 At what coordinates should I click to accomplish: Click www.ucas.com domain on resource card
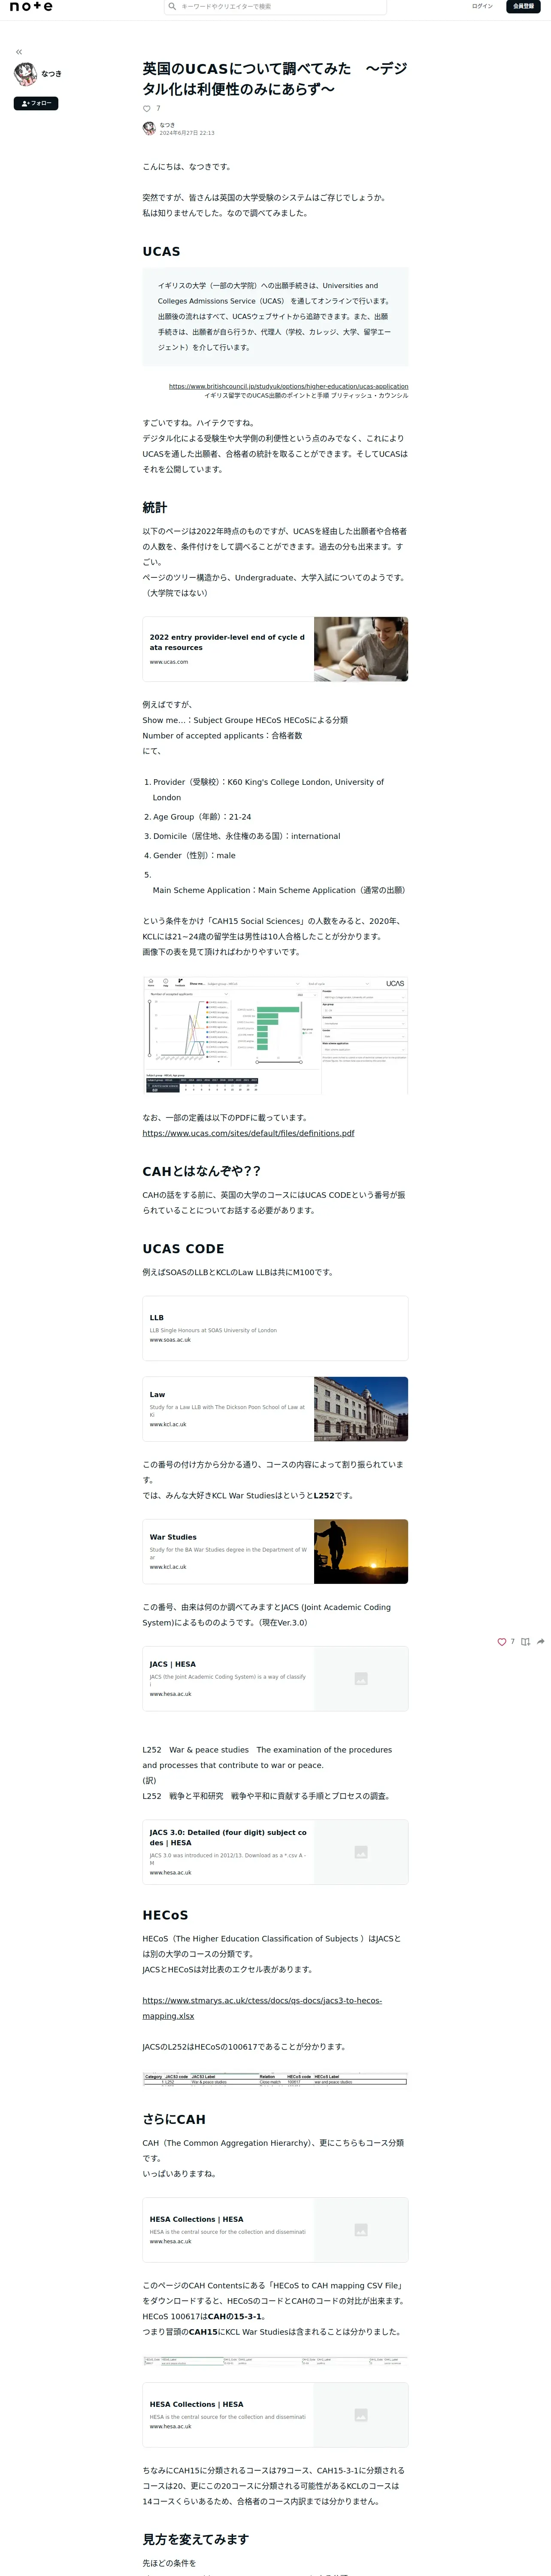169,662
